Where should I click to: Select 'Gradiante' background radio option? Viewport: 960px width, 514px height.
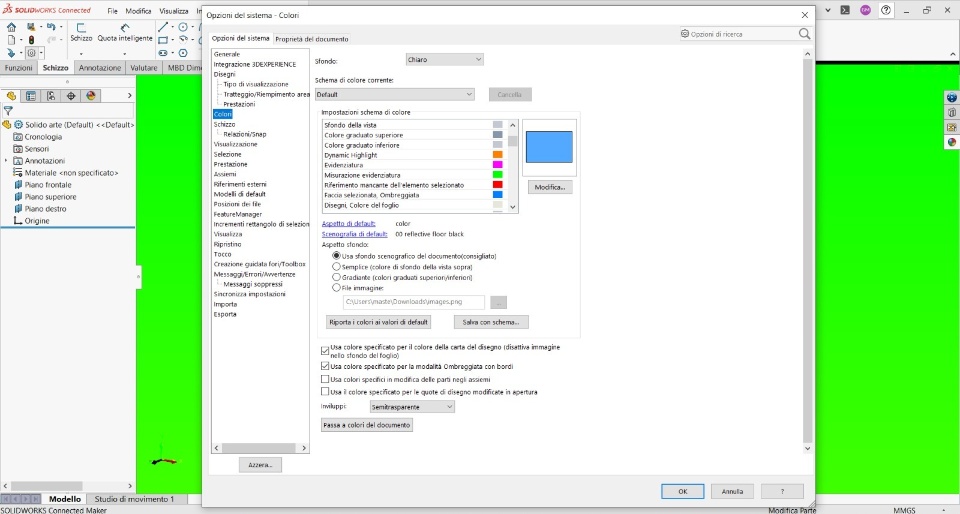click(x=336, y=277)
